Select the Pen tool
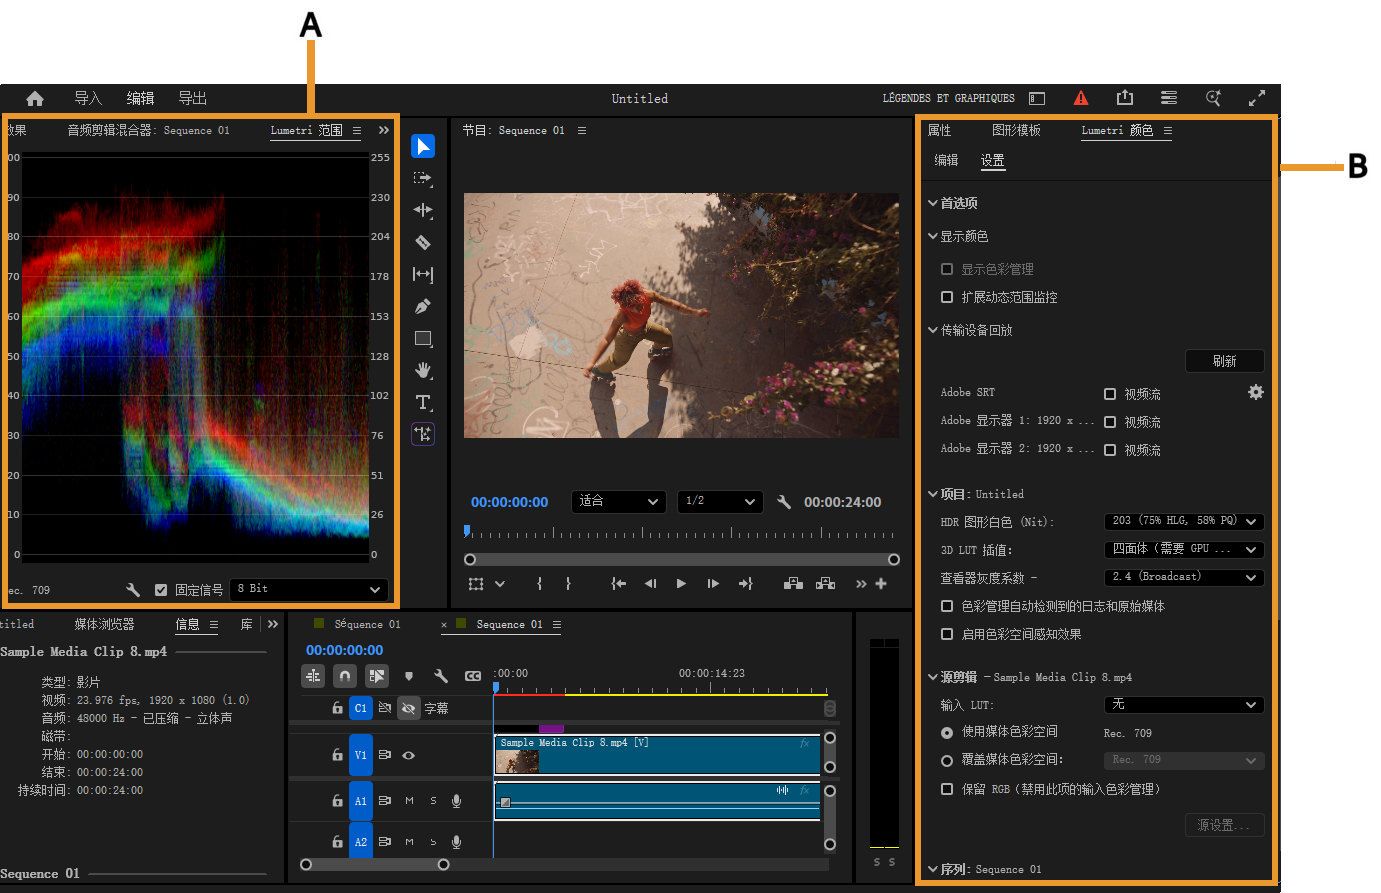This screenshot has height=893, width=1381. tap(423, 306)
